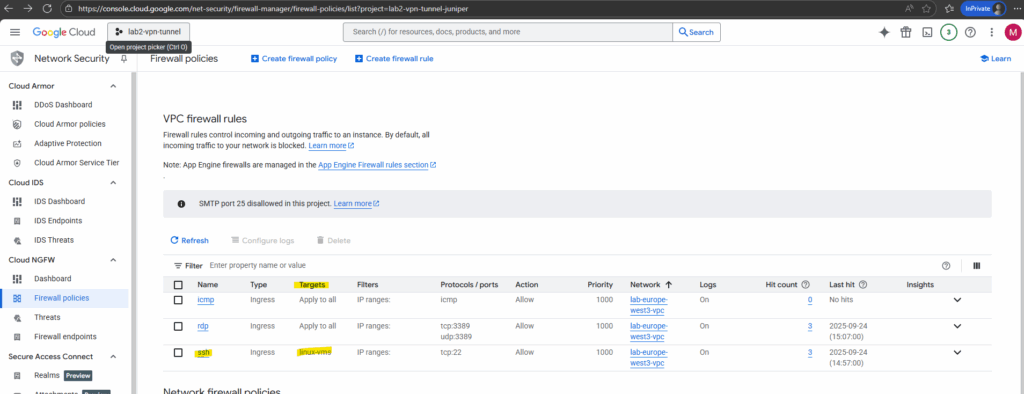Click Create firewall policy

294,59
